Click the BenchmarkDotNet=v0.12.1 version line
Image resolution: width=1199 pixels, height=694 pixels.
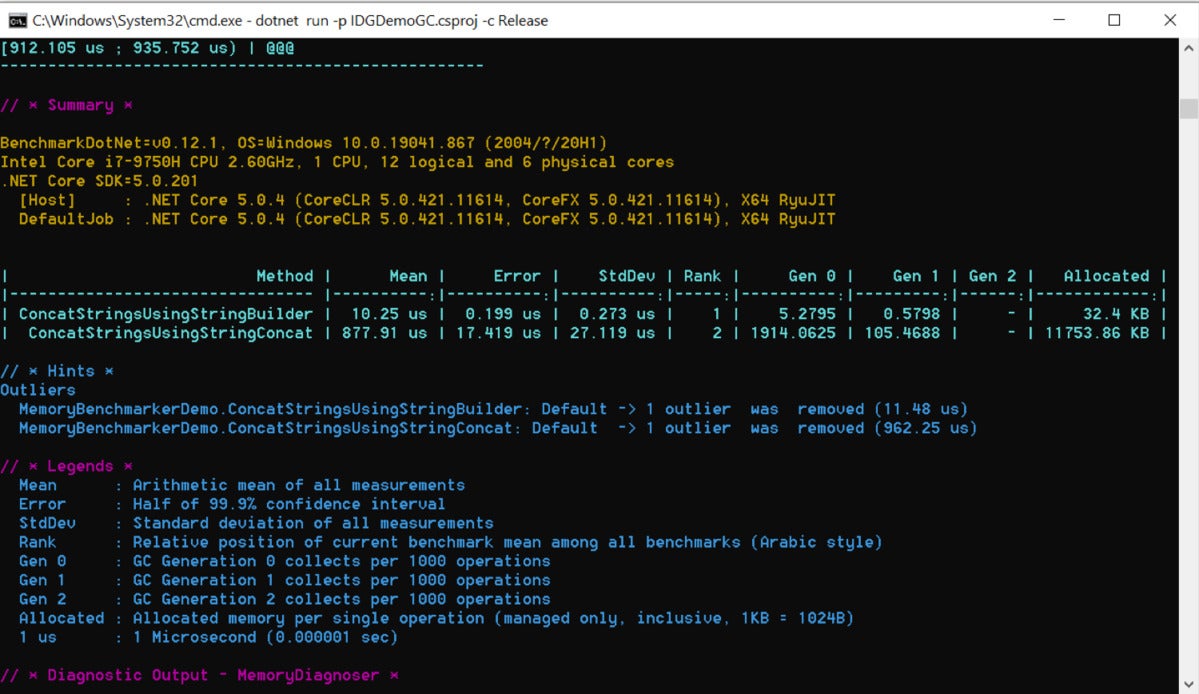pyautogui.click(x=304, y=143)
